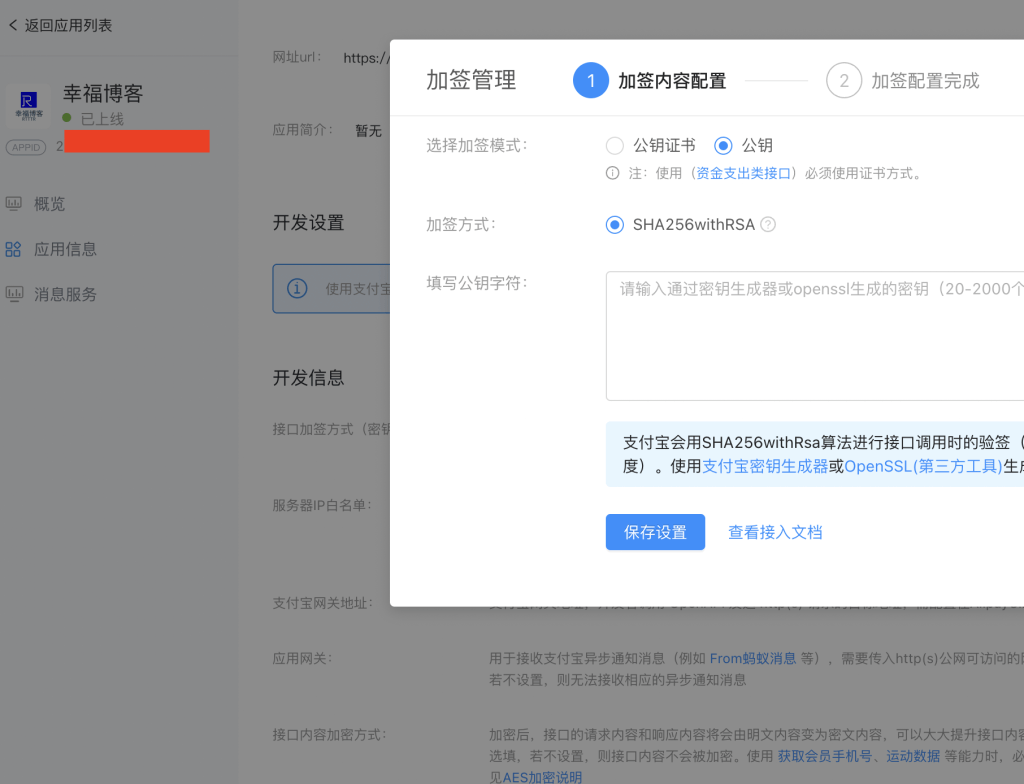1024x784 pixels.
Task: Open the 查看接入文档 link
Action: pos(775,532)
